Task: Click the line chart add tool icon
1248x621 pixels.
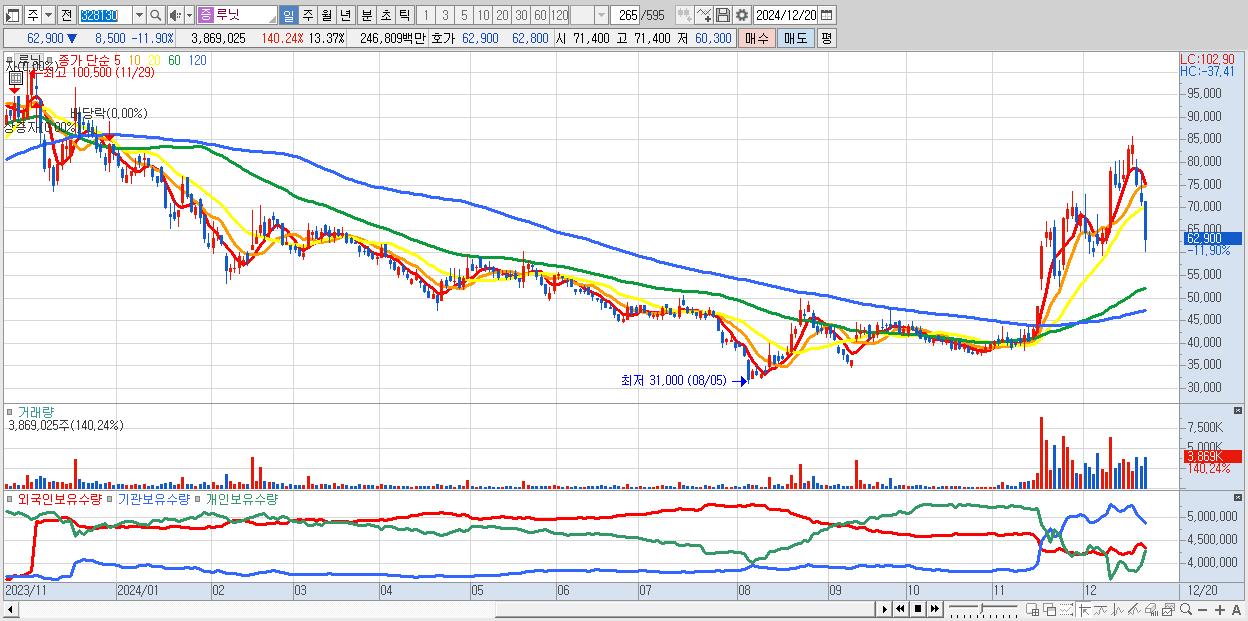Action: point(704,16)
